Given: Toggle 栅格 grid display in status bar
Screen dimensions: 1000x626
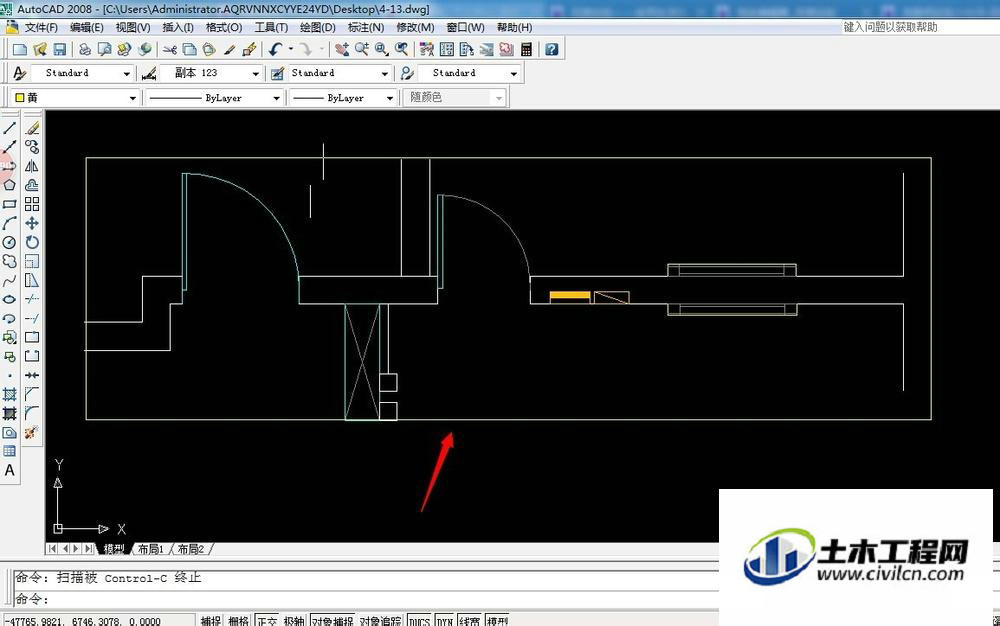Looking at the screenshot, I should click(x=239, y=620).
